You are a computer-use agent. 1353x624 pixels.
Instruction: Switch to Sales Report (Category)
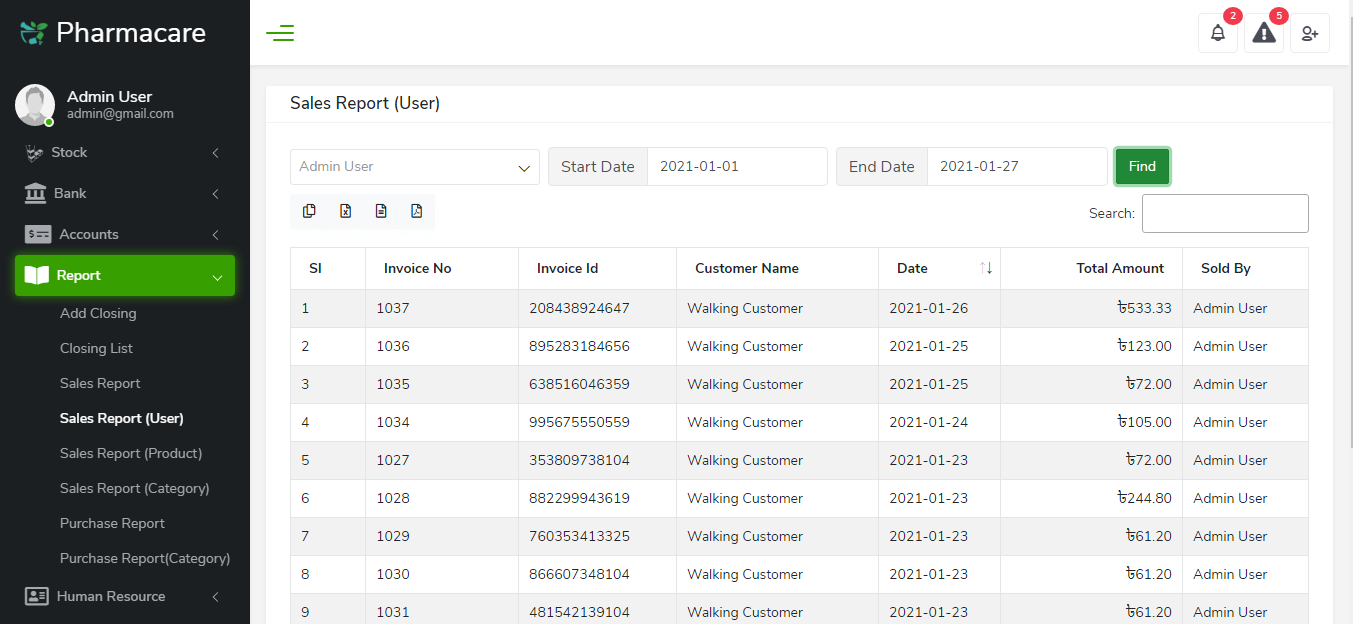[134, 488]
